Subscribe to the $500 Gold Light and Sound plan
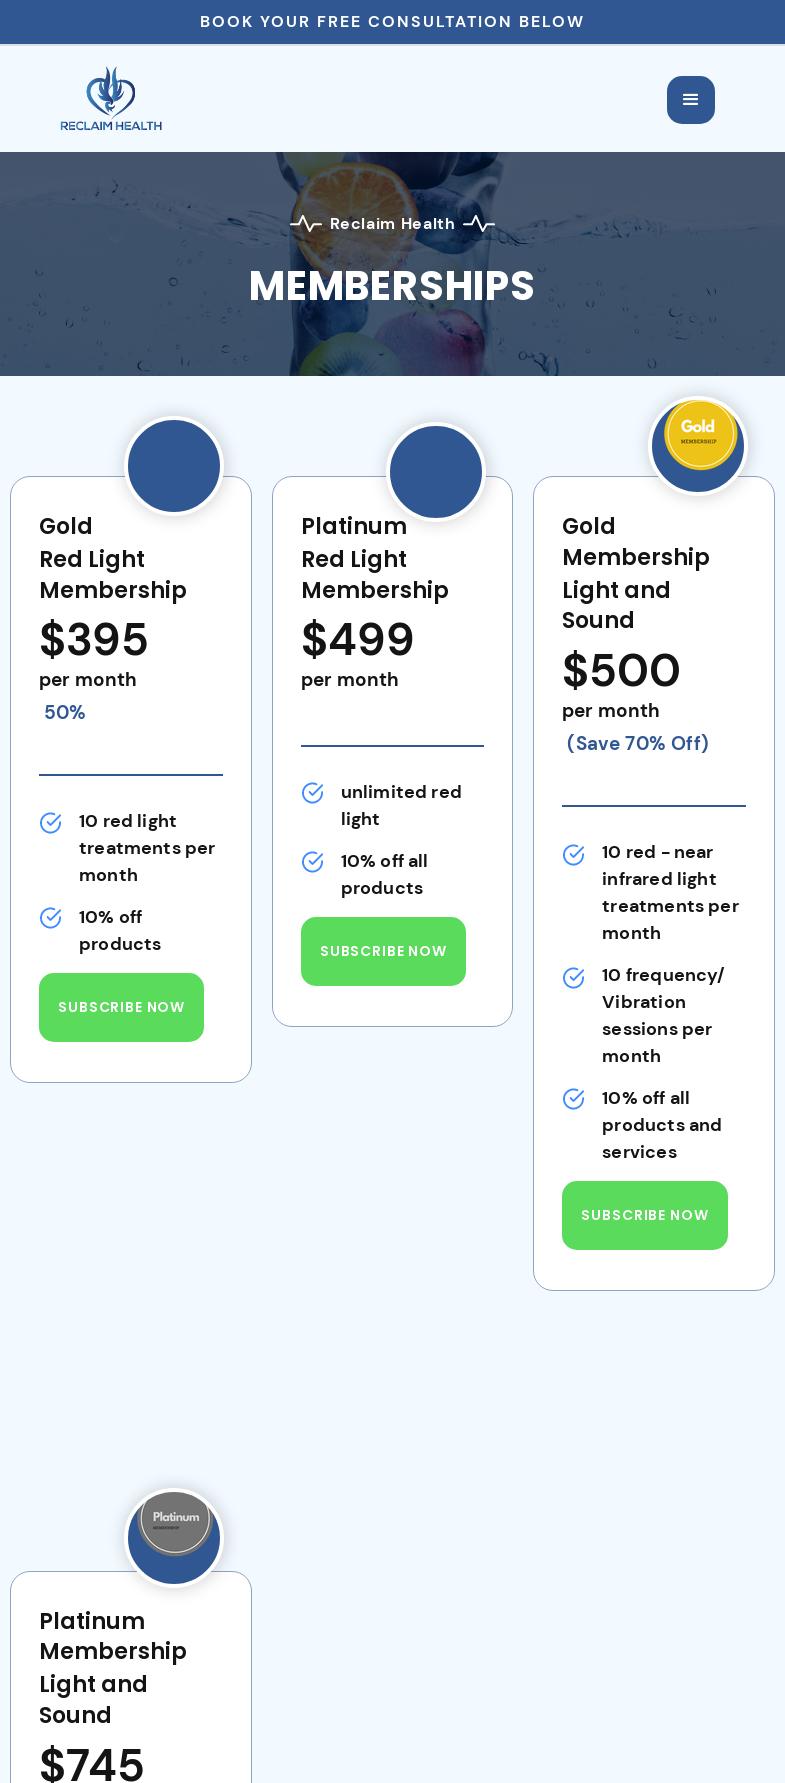This screenshot has width=785, height=1783. pos(644,1215)
